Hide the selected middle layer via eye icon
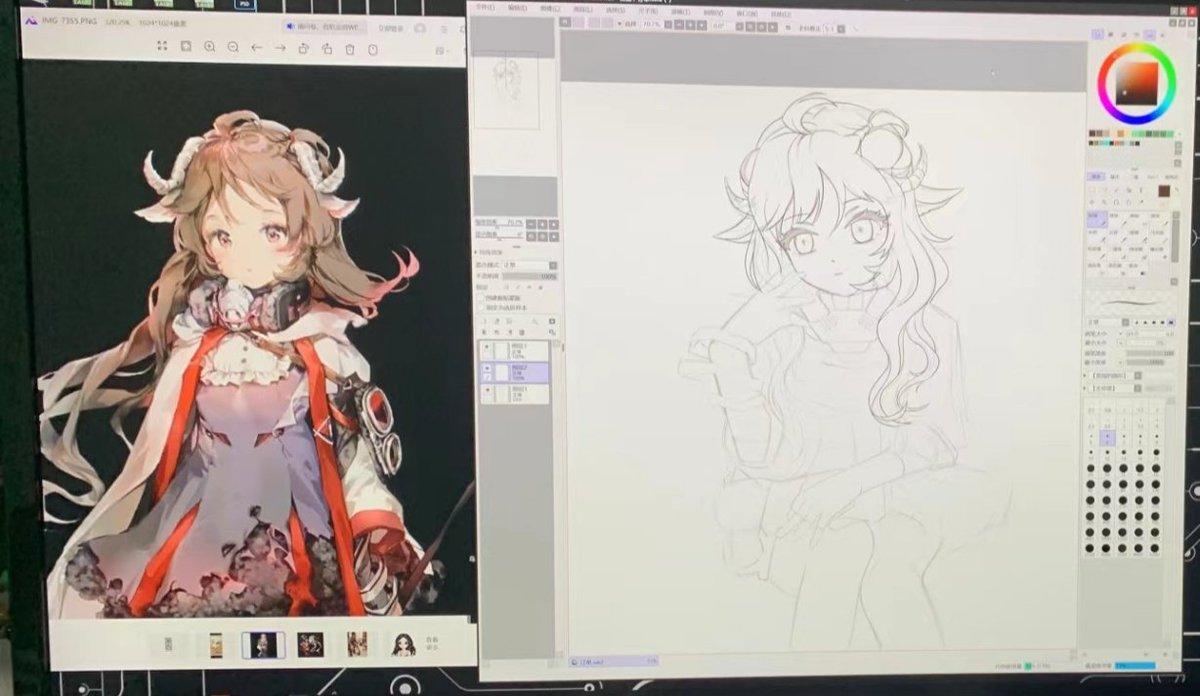Image resolution: width=1200 pixels, height=696 pixels. tap(487, 367)
